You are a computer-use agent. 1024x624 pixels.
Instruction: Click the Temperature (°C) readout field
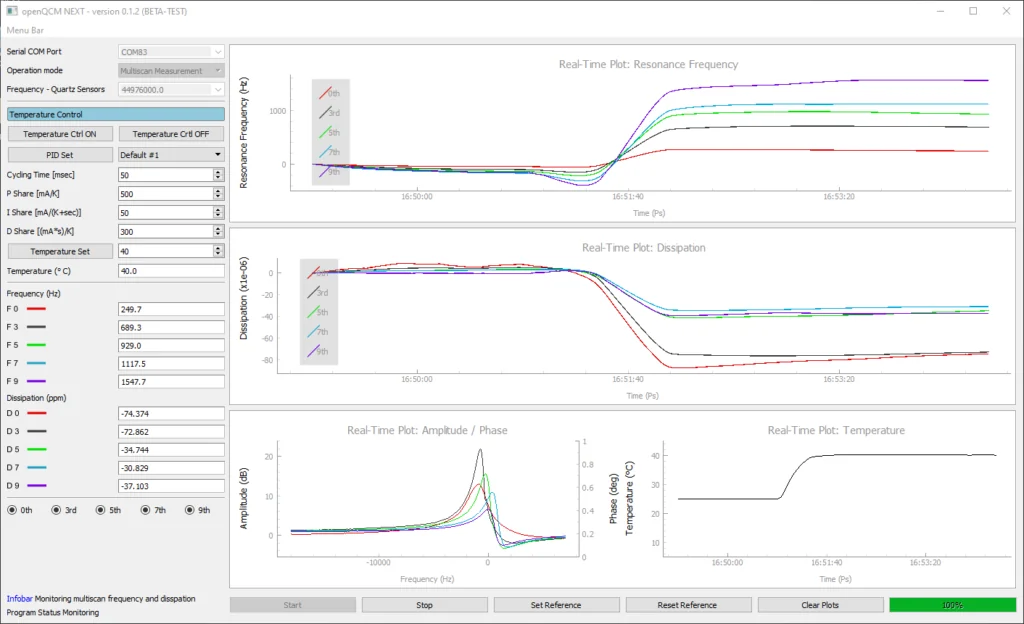tap(171, 271)
